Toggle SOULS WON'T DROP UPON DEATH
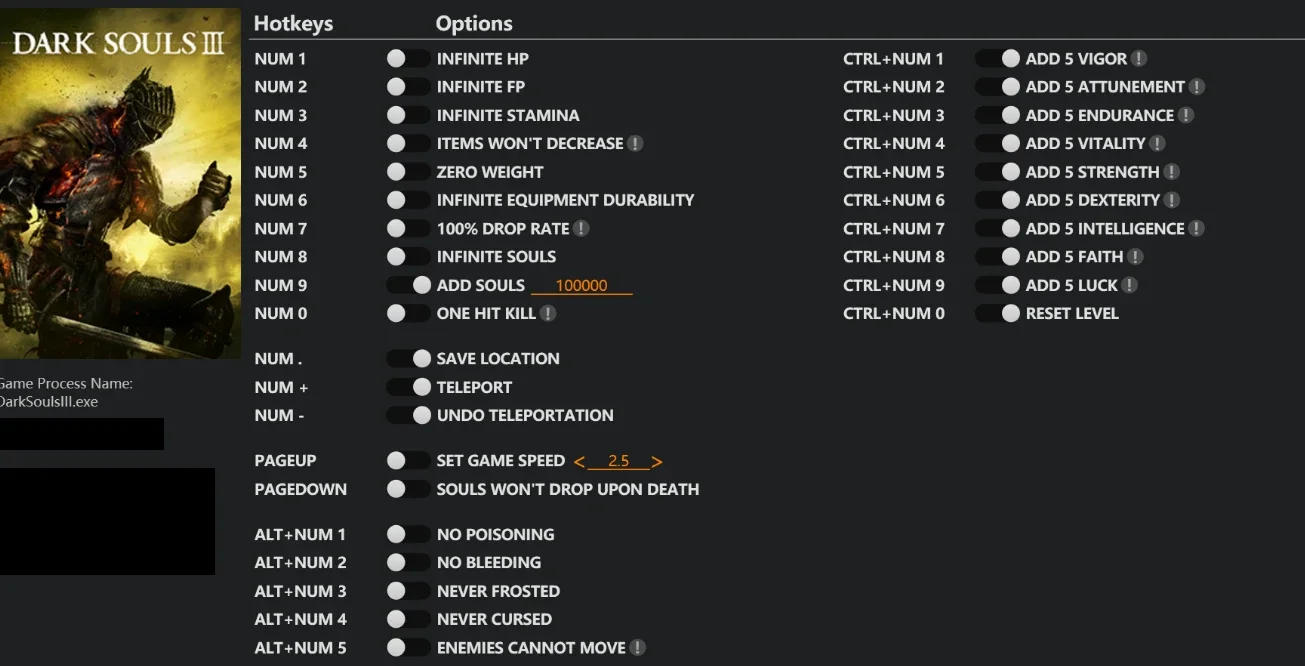 click(408, 490)
